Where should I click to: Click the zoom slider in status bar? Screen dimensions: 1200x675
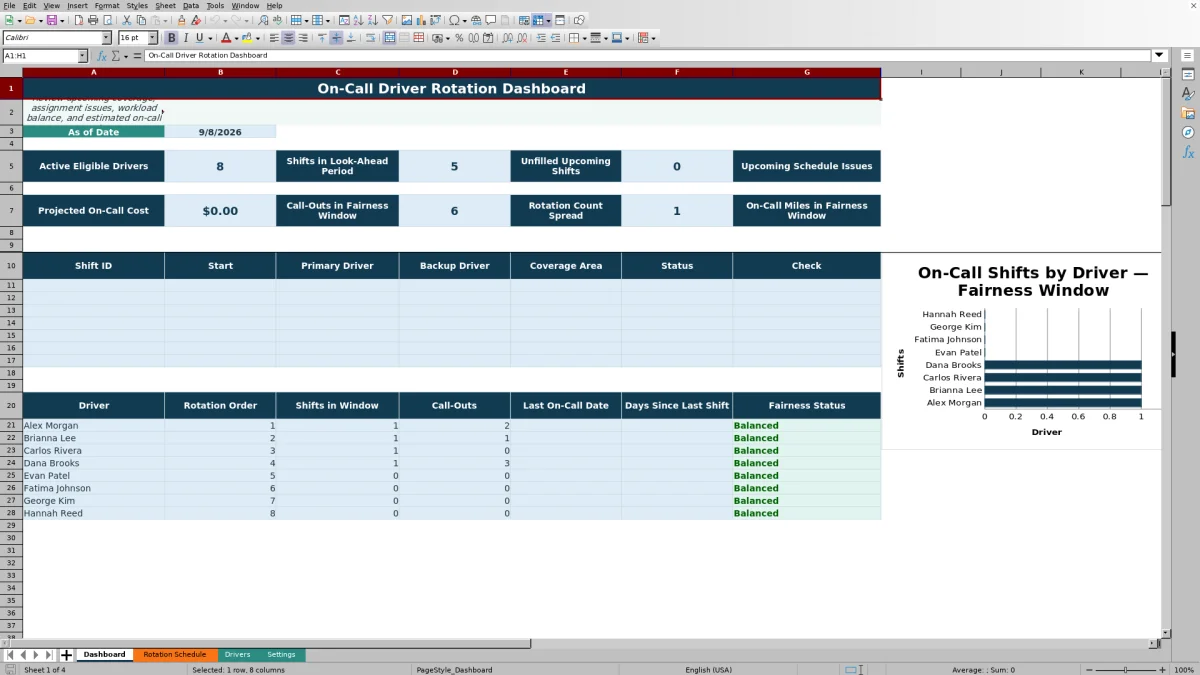1126,670
